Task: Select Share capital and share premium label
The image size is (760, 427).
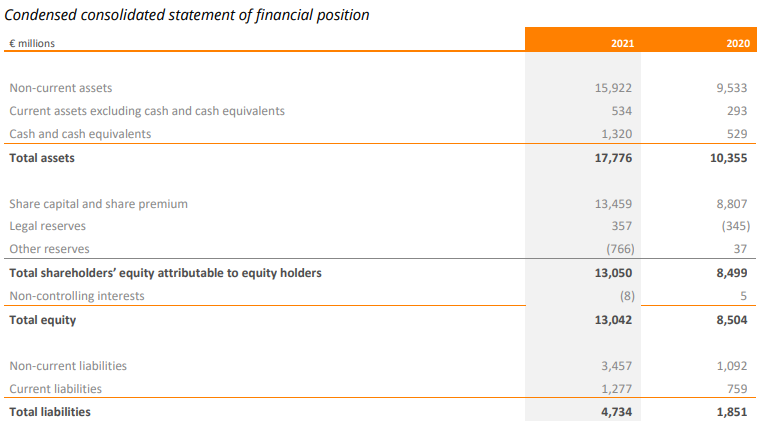Action: point(98,204)
